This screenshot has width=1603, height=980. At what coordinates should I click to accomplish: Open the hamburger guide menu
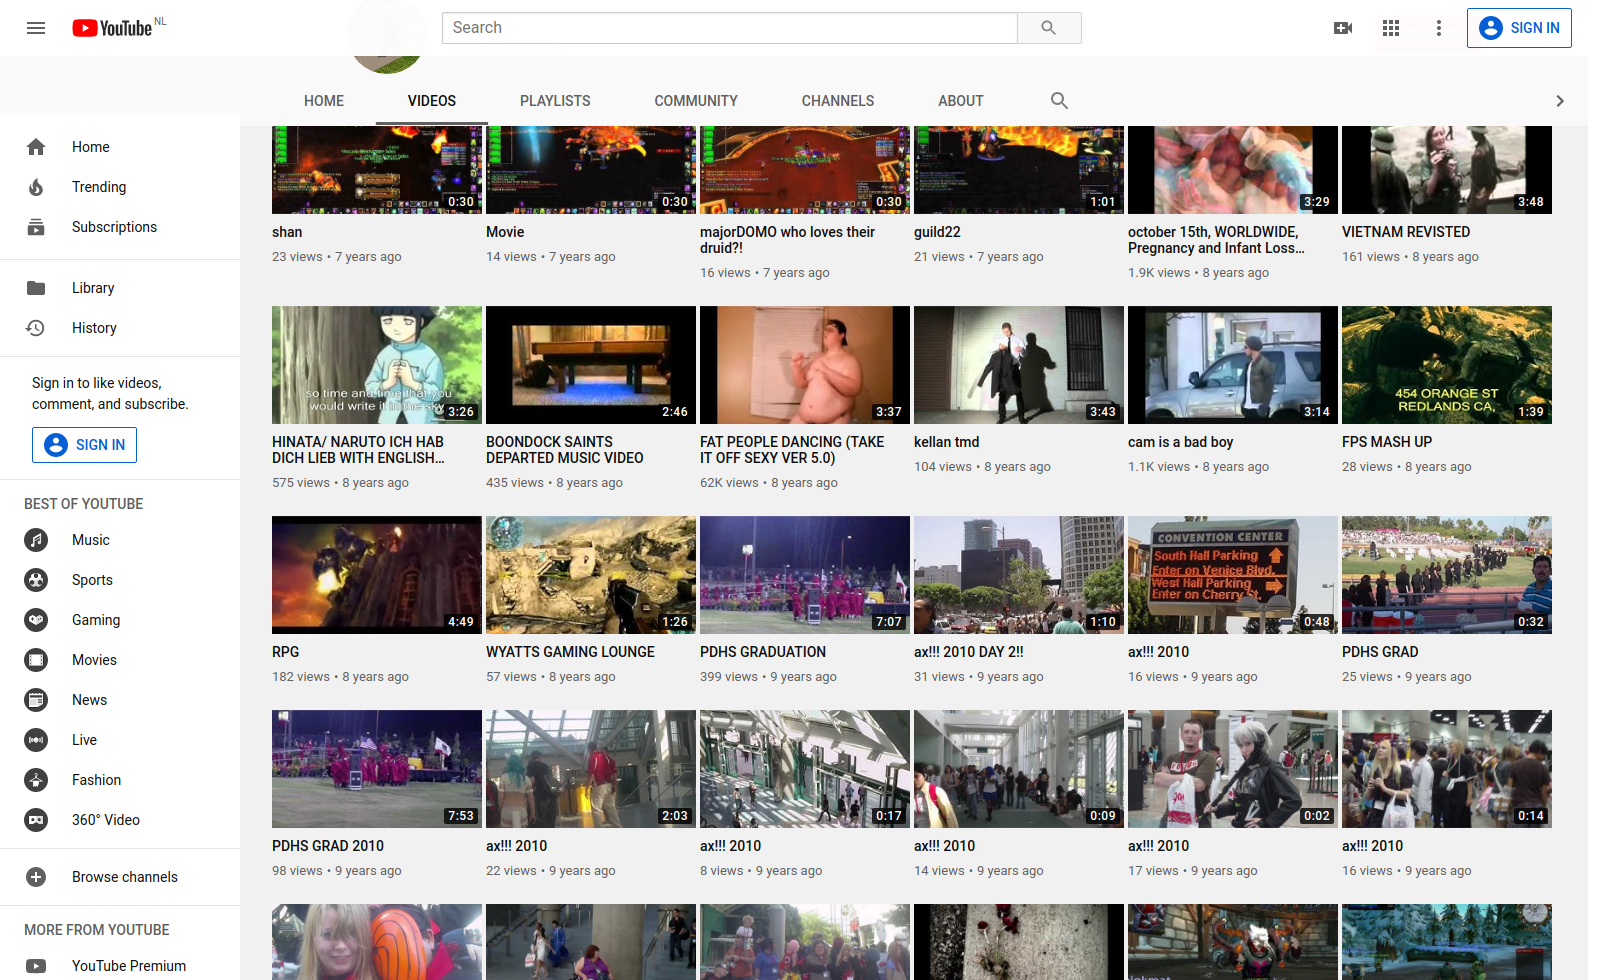pyautogui.click(x=36, y=28)
